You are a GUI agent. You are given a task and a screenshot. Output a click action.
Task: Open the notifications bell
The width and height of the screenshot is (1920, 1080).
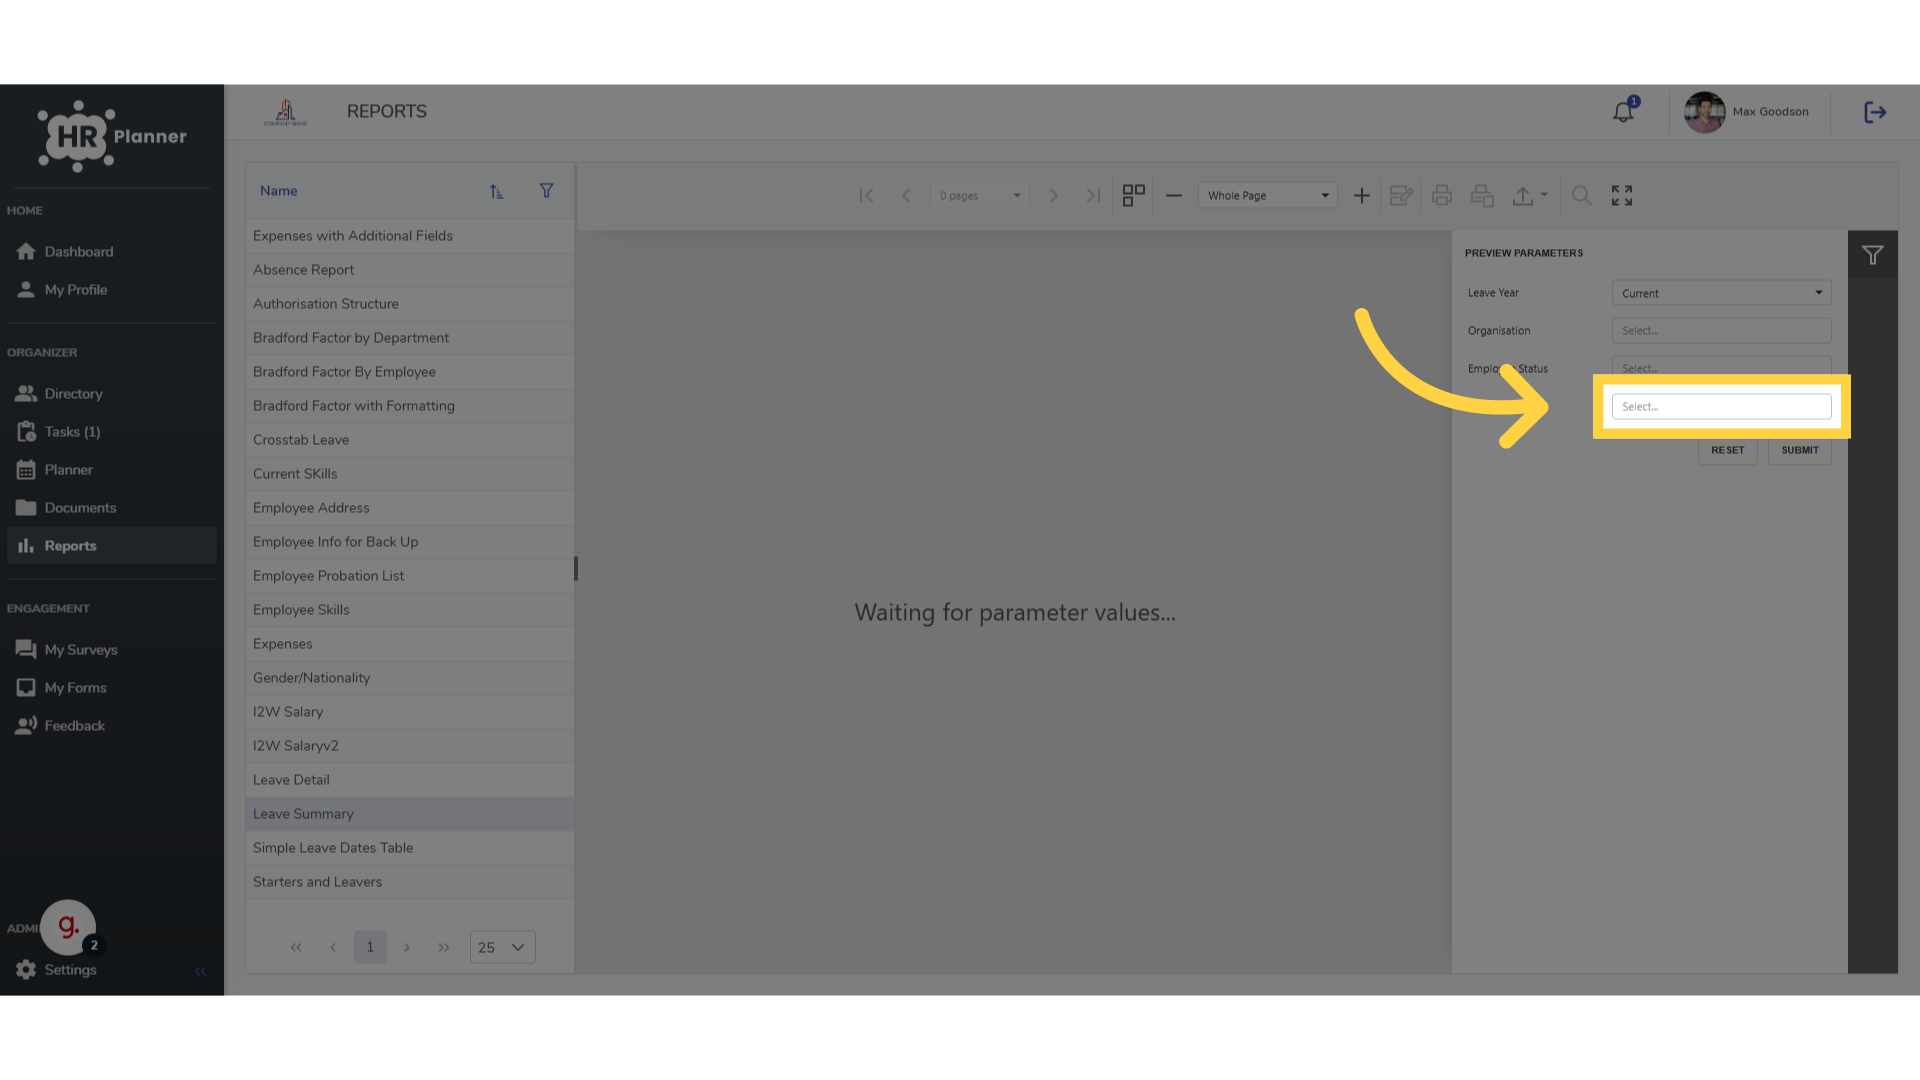pyautogui.click(x=1623, y=112)
